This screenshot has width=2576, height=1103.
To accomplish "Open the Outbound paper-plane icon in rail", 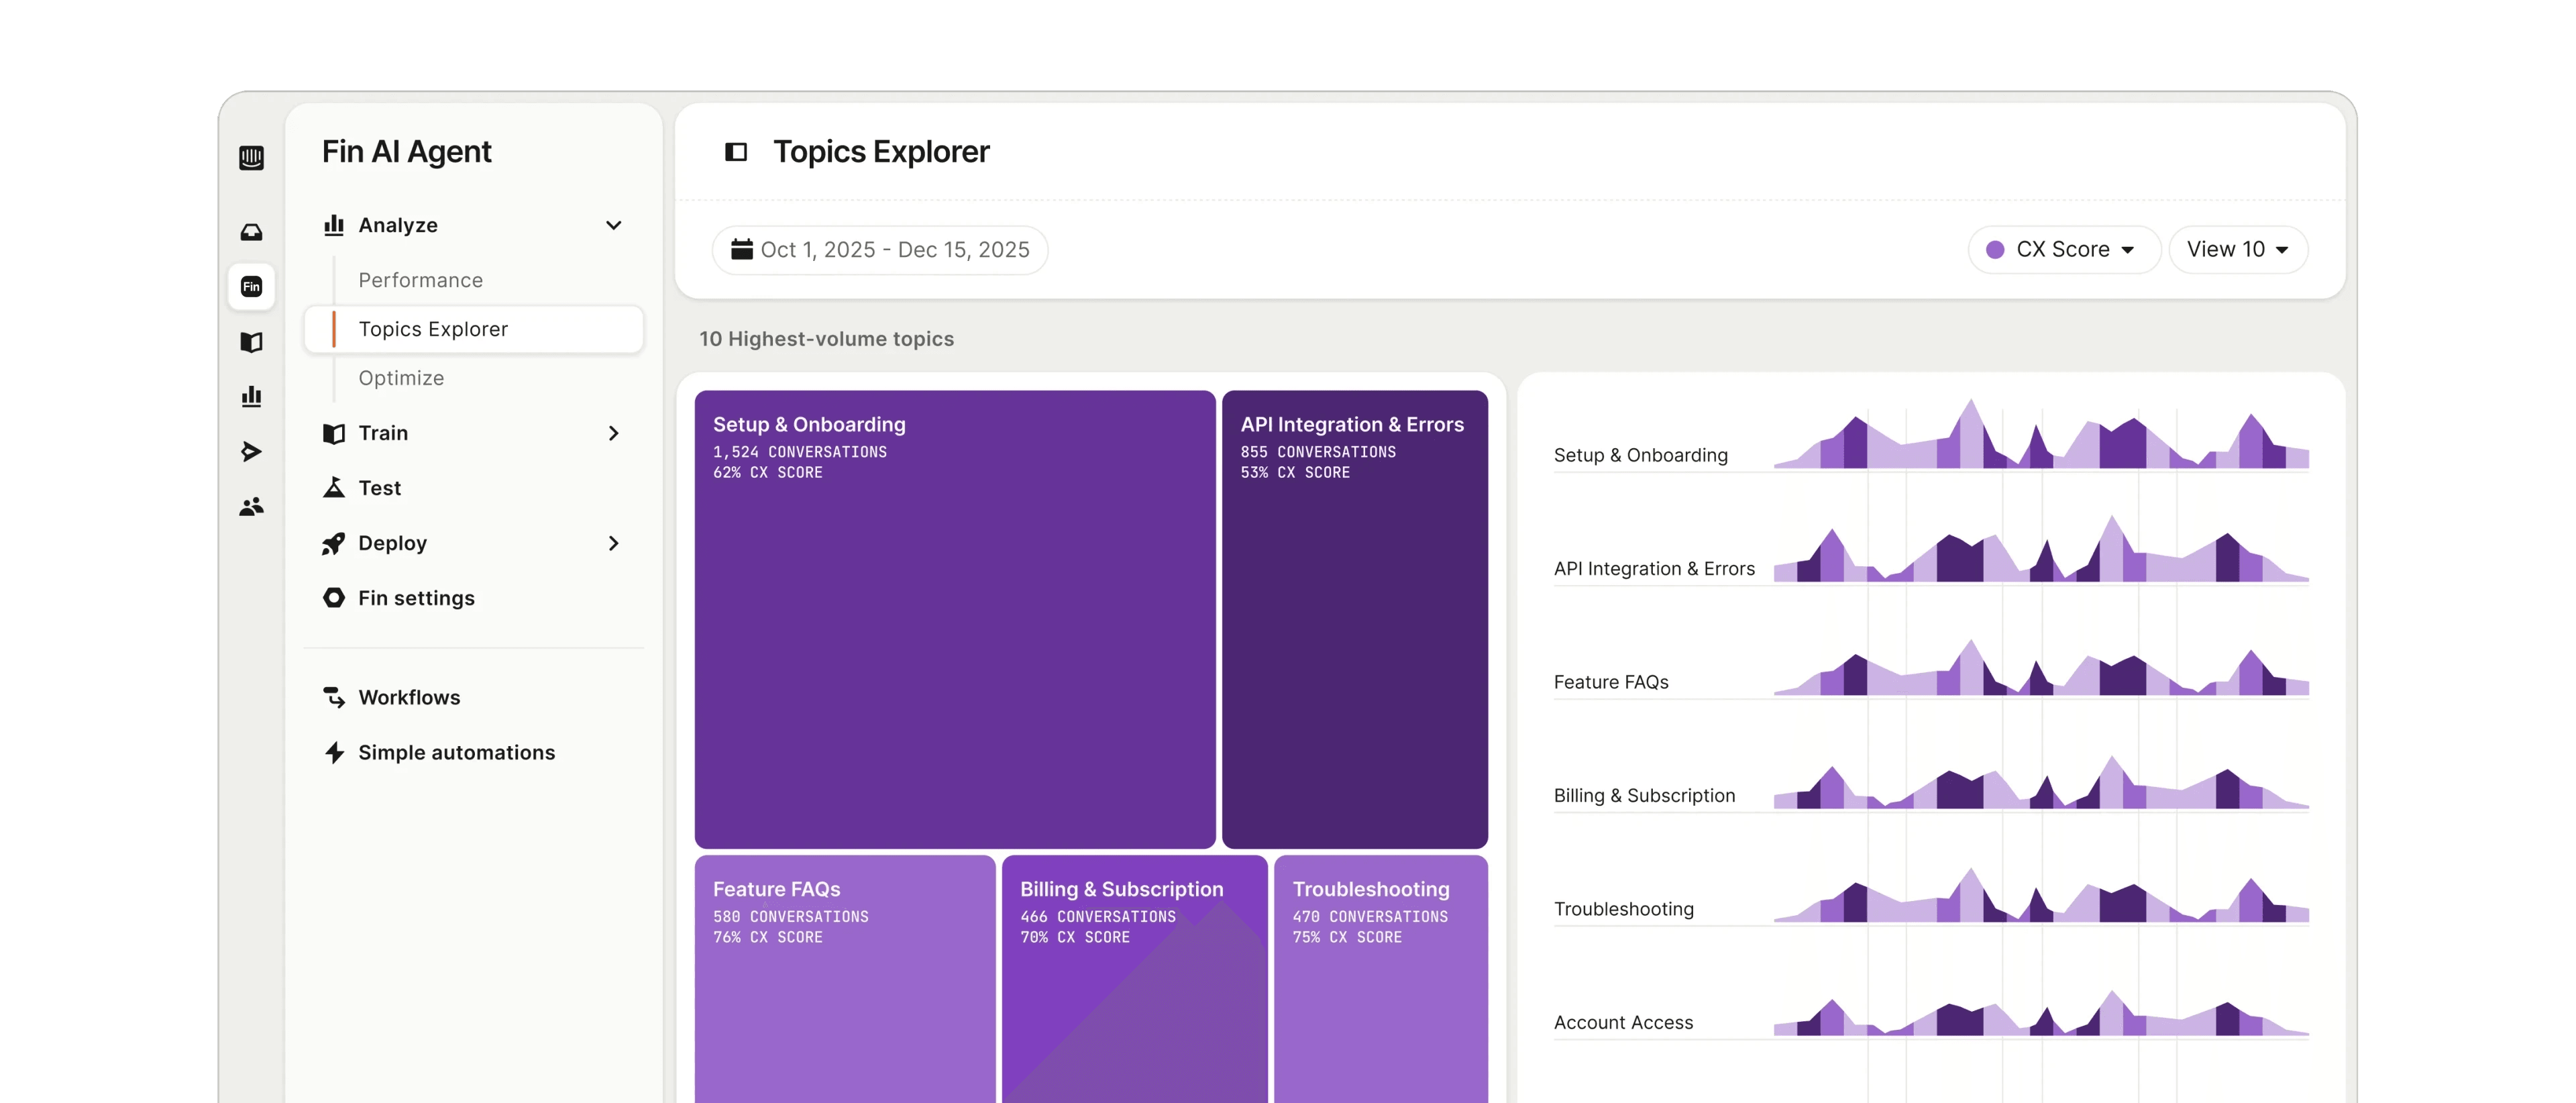I will point(251,452).
